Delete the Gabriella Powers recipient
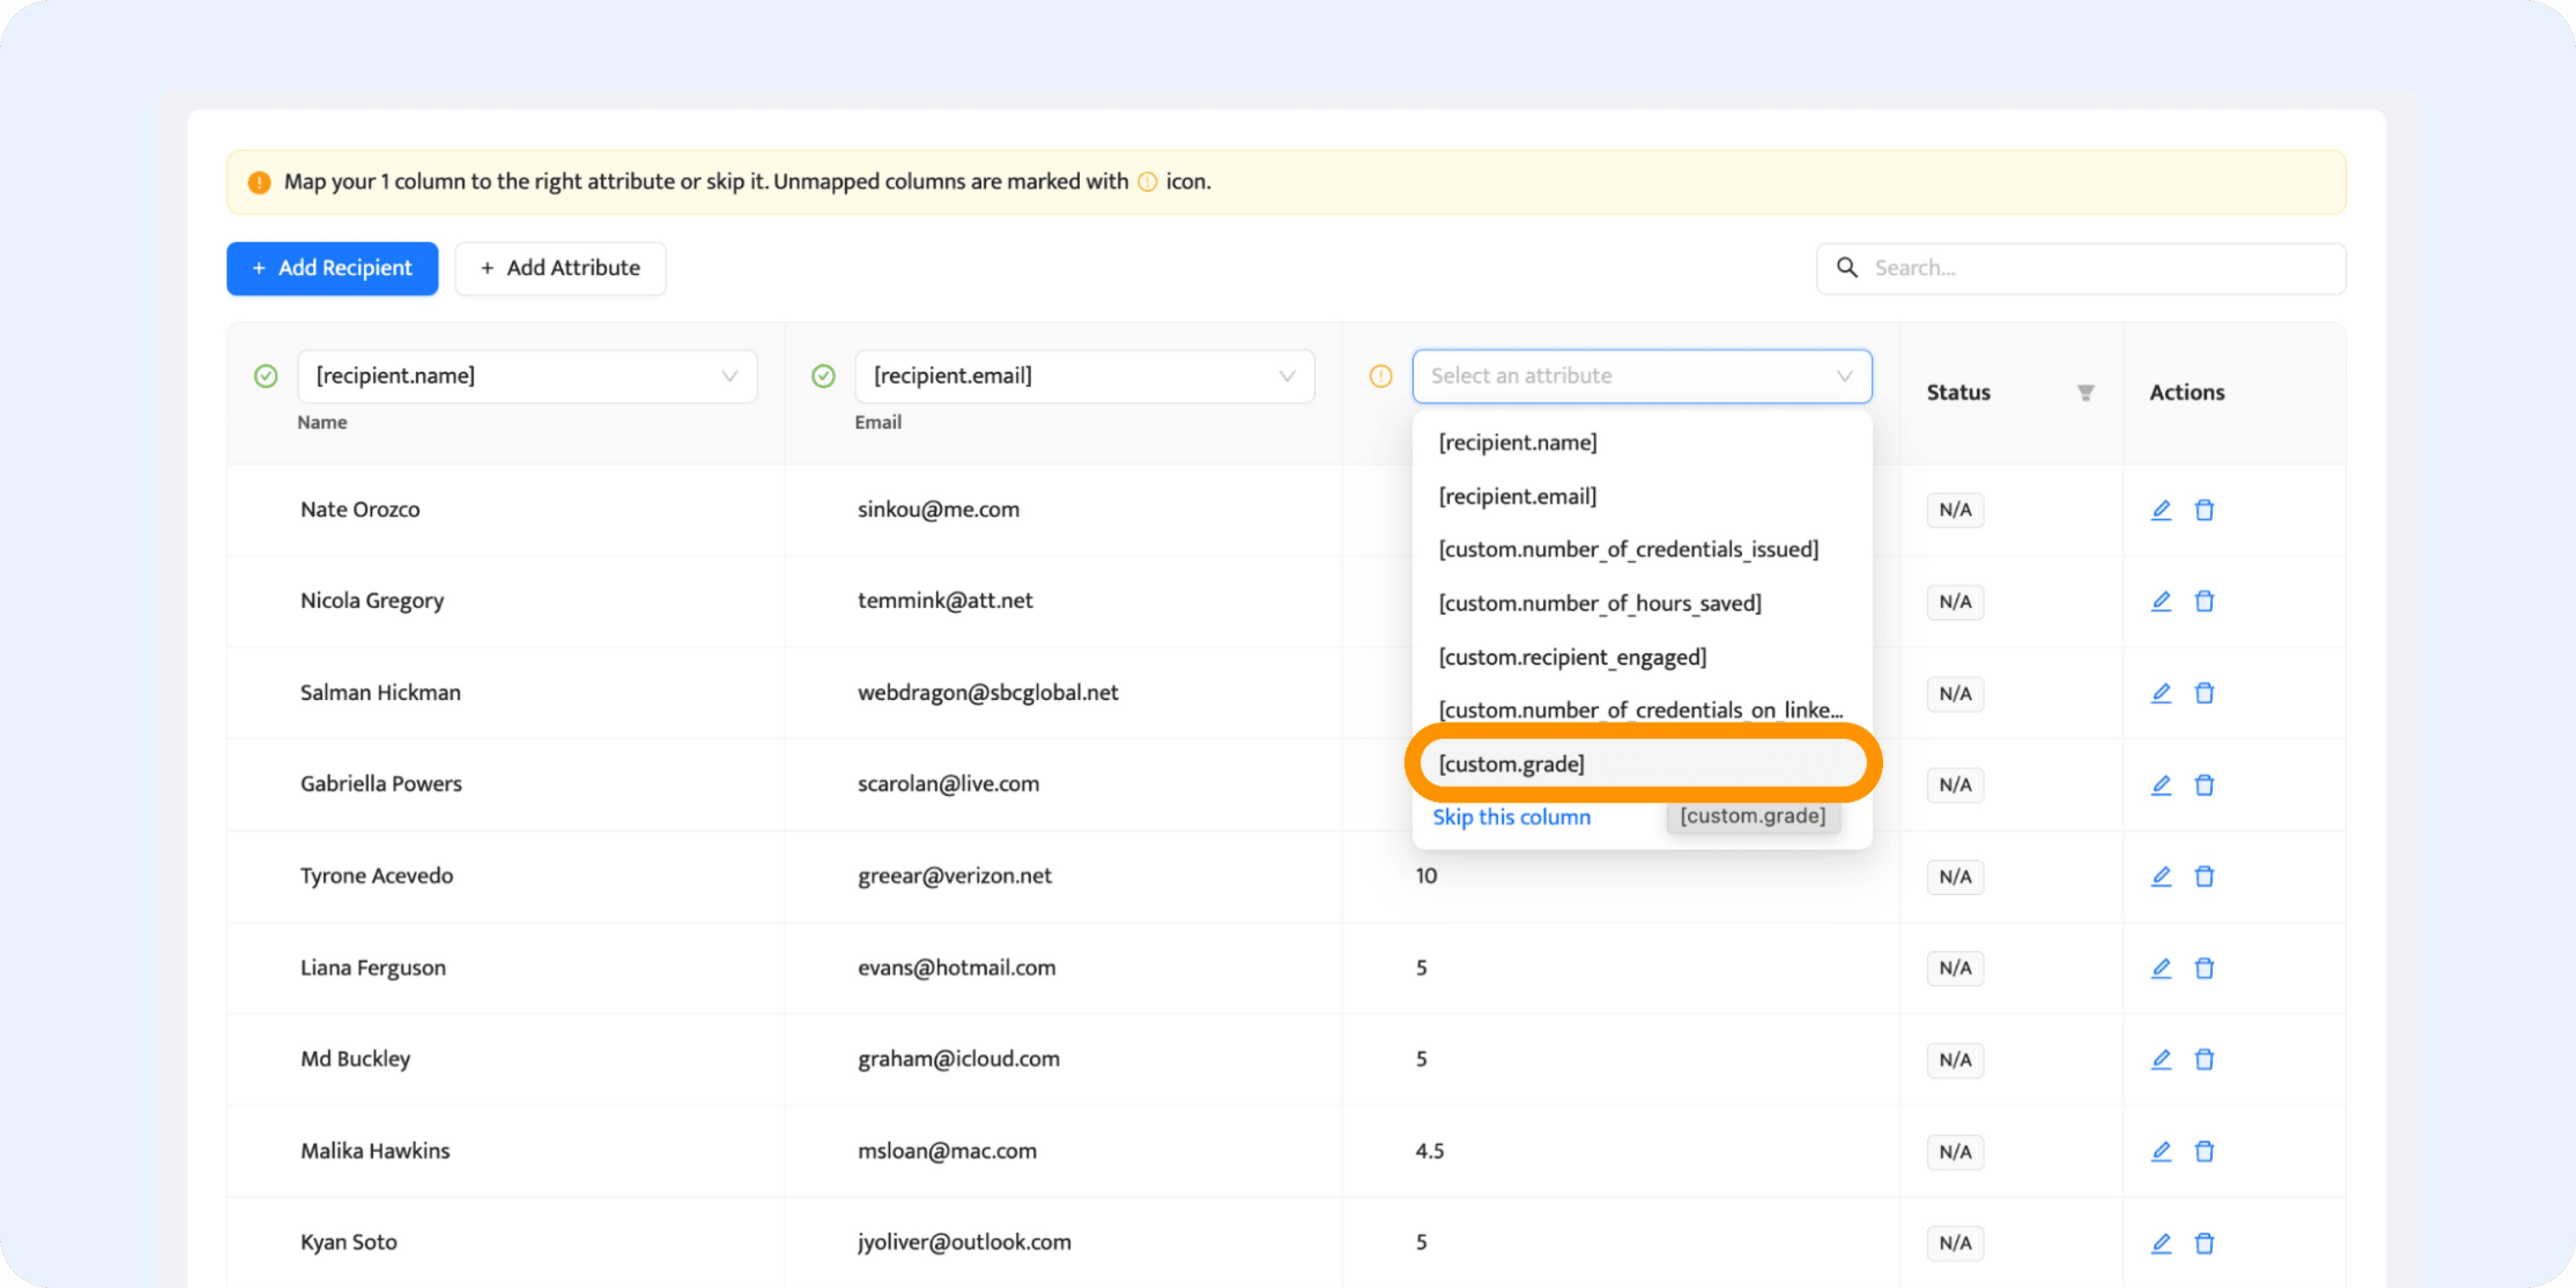The image size is (2576, 1288). 2205,785
